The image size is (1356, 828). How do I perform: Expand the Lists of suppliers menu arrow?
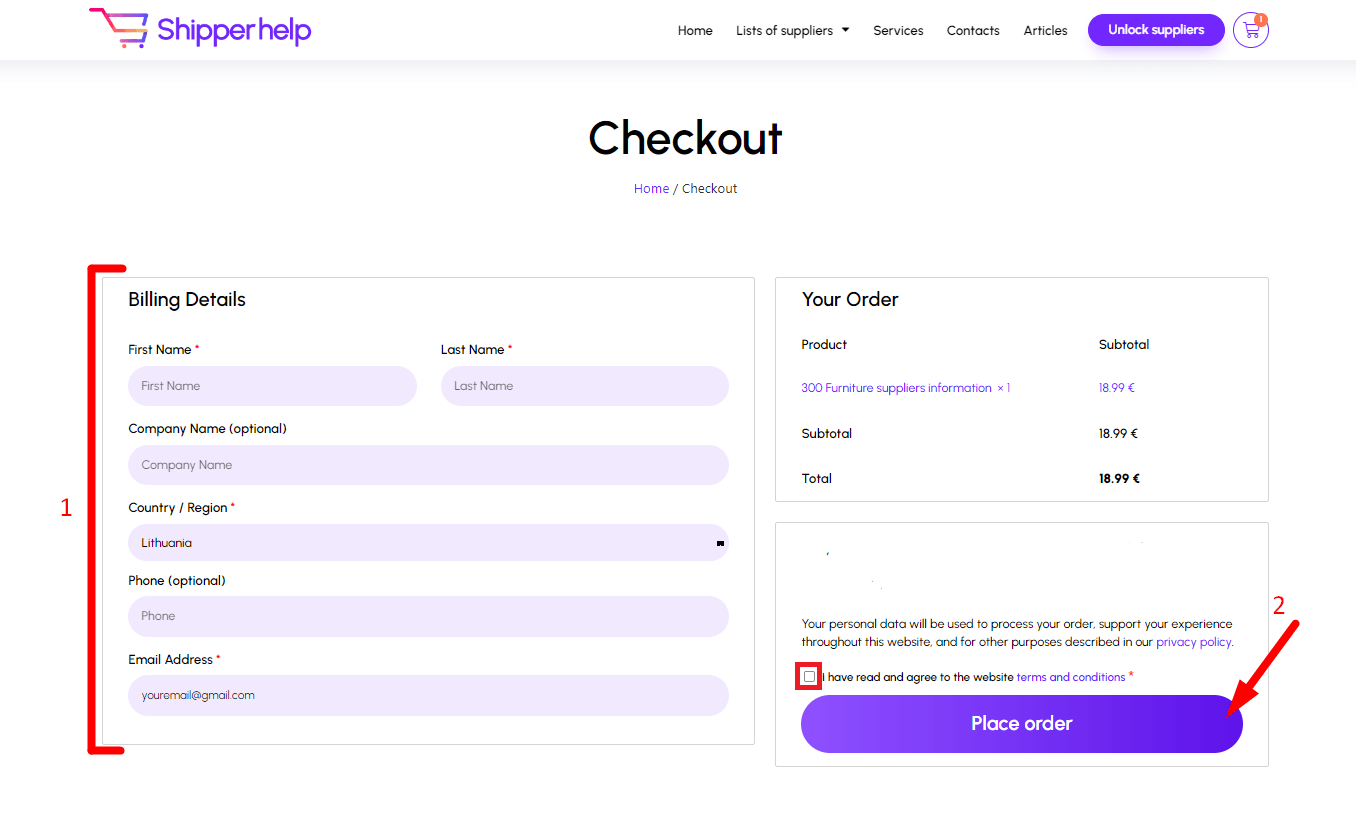[x=845, y=30]
